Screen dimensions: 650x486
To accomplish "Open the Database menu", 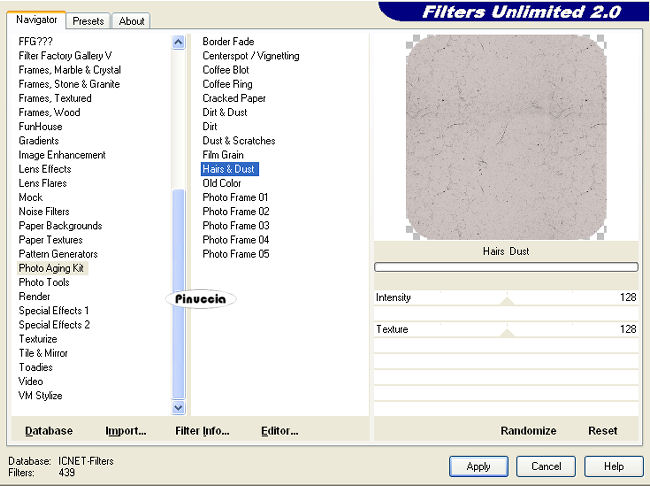I will click(48, 431).
